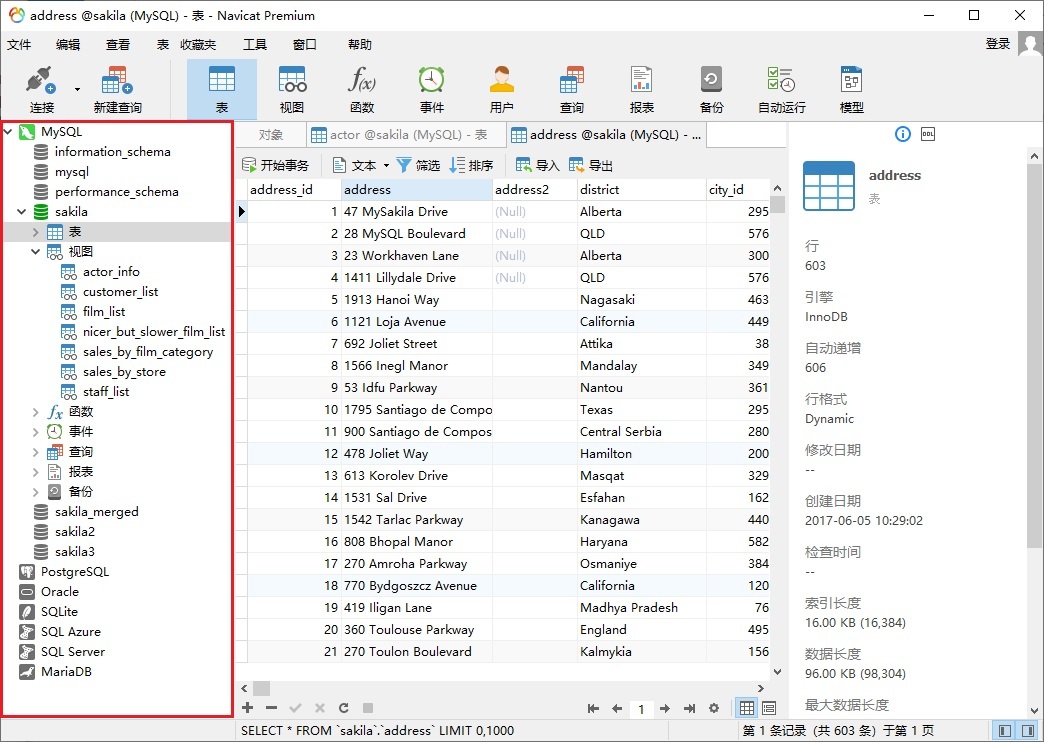The width and height of the screenshot is (1044, 742).
Task: Switch to the 对象 tab
Action: pyautogui.click(x=270, y=135)
